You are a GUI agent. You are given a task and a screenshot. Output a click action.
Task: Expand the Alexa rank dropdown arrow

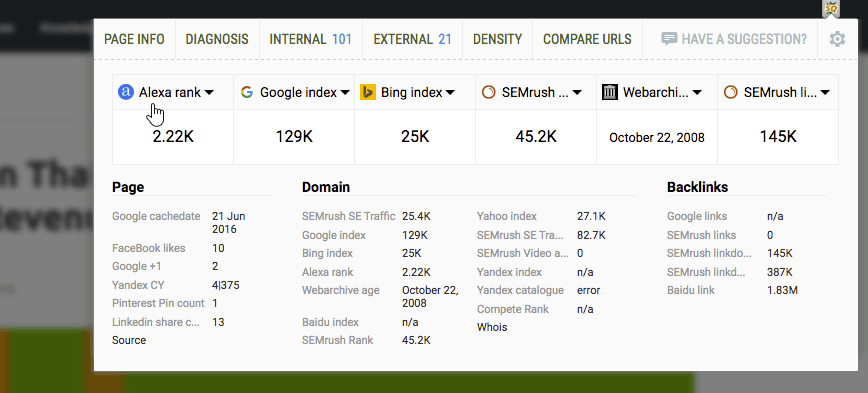point(209,92)
